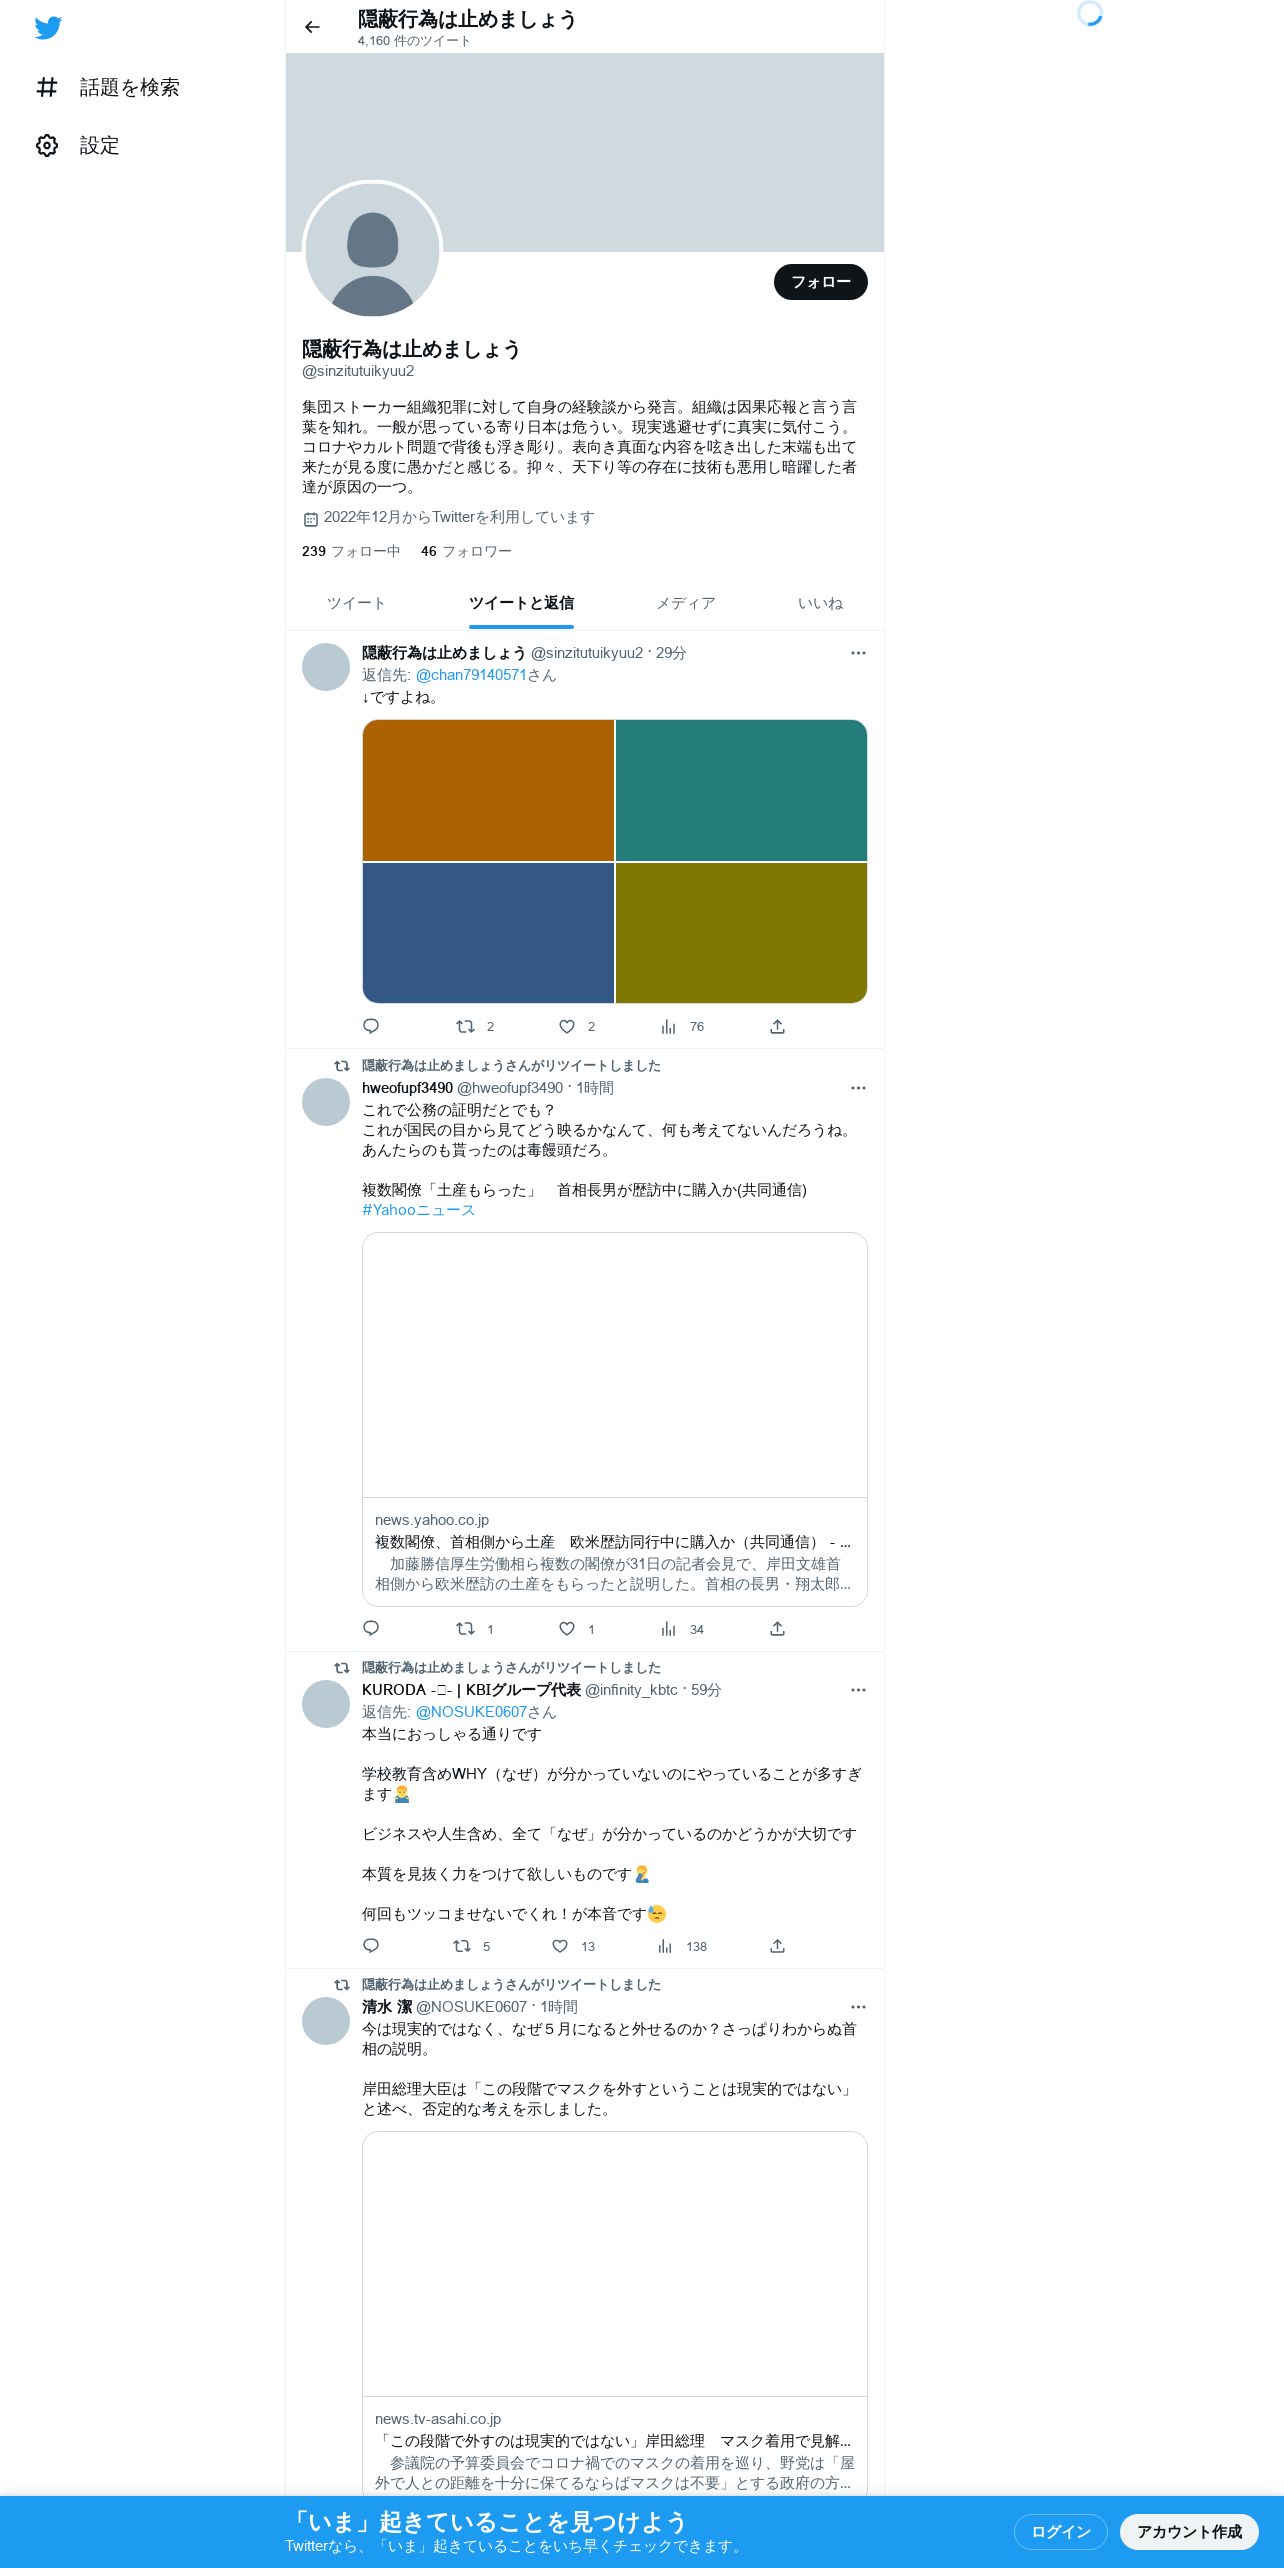Go back with the arrow icon
This screenshot has height=2568, width=1284.
[312, 27]
